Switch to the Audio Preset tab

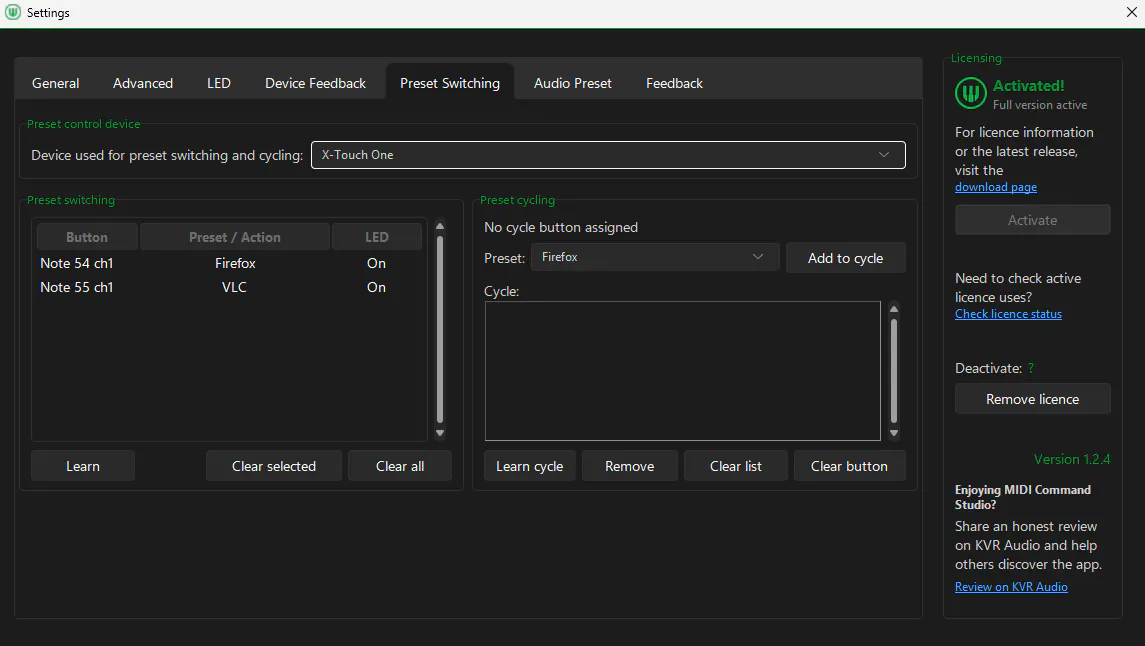pyautogui.click(x=572, y=83)
